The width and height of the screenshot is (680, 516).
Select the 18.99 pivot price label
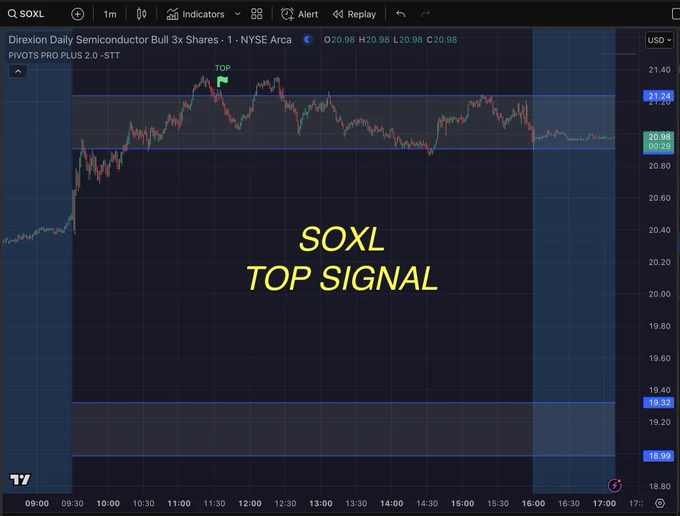[658, 456]
